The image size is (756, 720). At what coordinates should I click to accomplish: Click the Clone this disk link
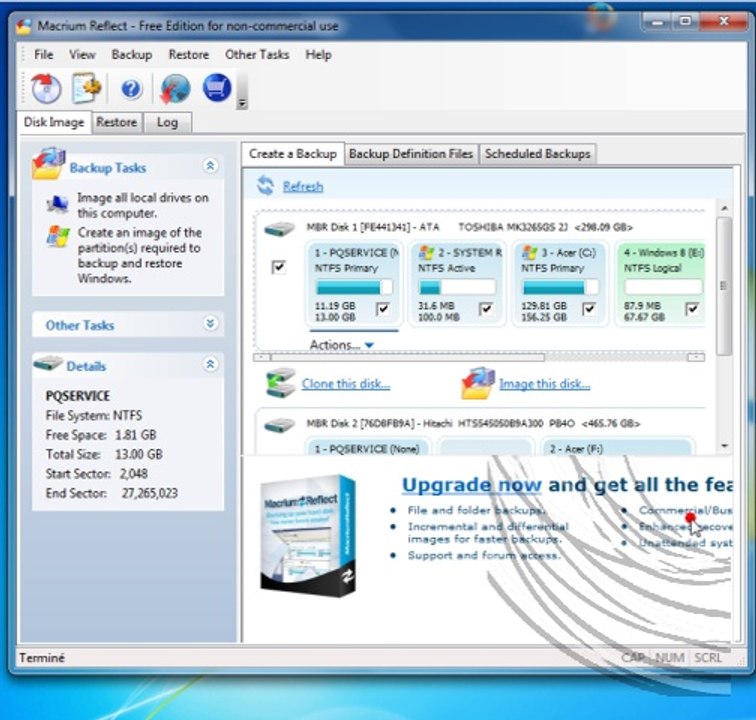pos(346,384)
